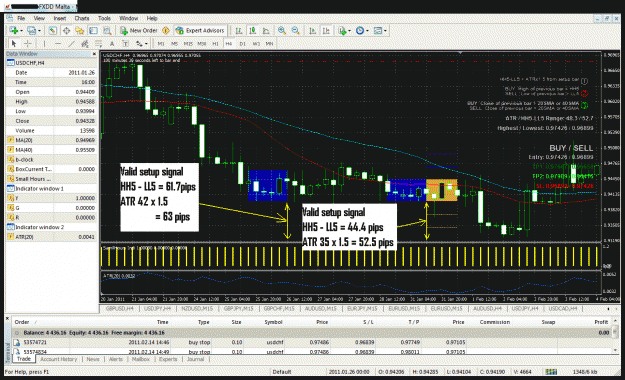This screenshot has height=380, width=625.
Task: Select the Text 'A' drawing tool
Action: (x=112, y=43)
